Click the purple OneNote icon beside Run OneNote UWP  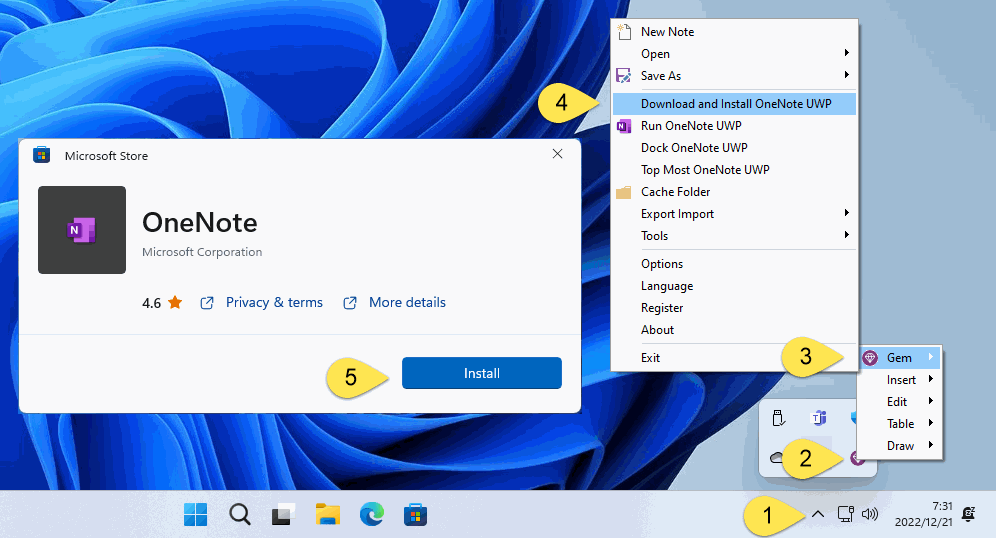tap(624, 126)
